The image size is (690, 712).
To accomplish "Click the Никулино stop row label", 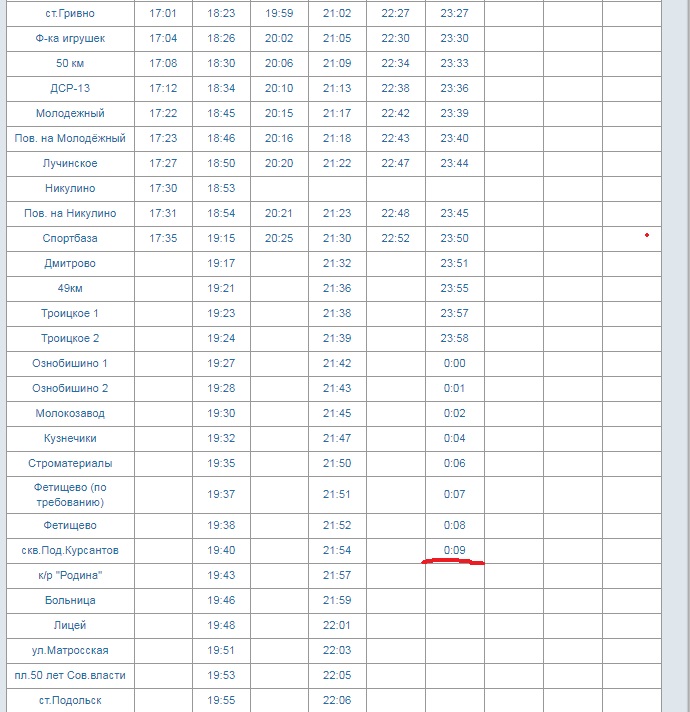I will point(68,188).
